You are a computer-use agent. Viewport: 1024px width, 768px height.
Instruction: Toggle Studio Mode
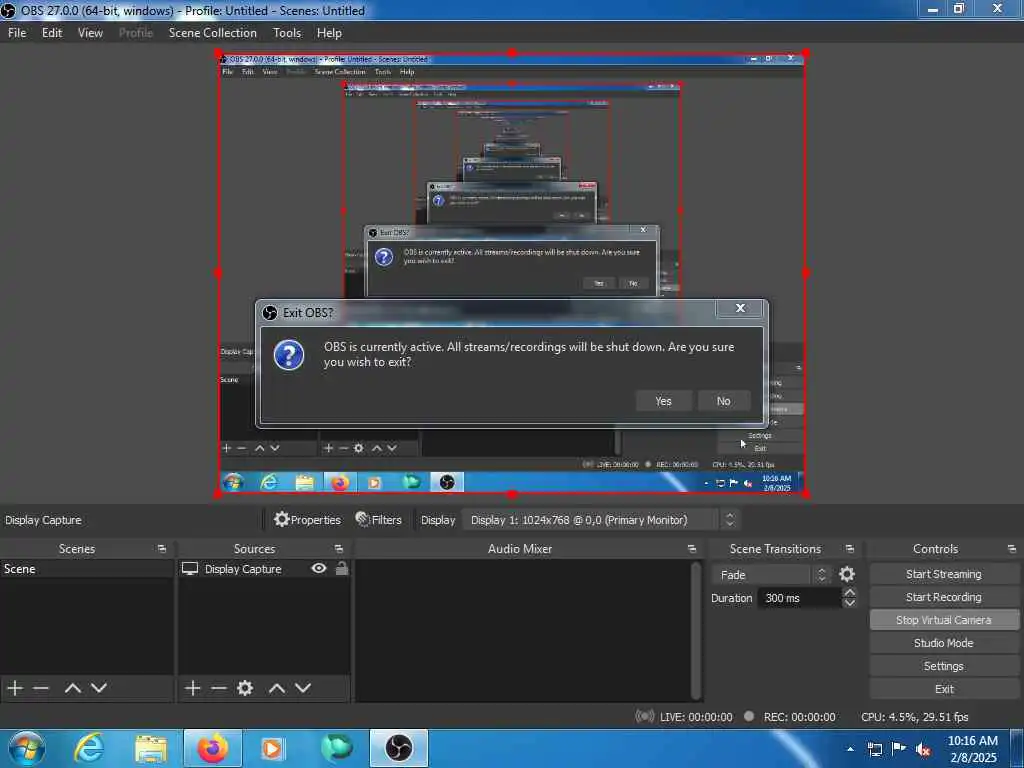point(944,643)
